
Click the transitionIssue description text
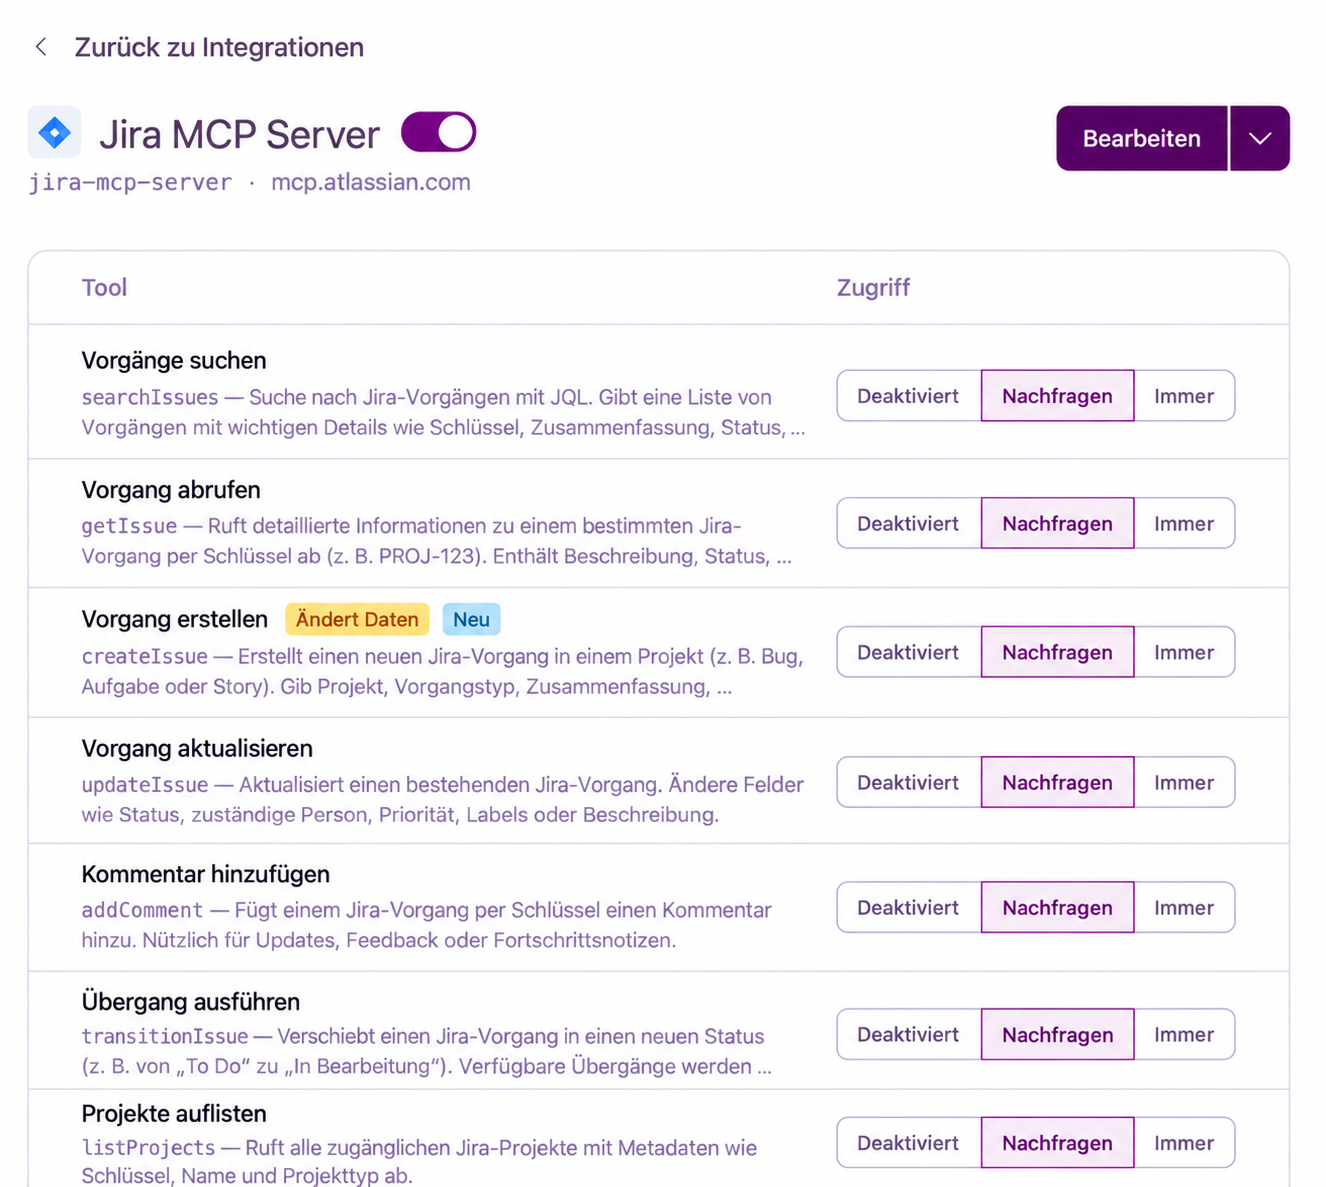pyautogui.click(x=426, y=1051)
